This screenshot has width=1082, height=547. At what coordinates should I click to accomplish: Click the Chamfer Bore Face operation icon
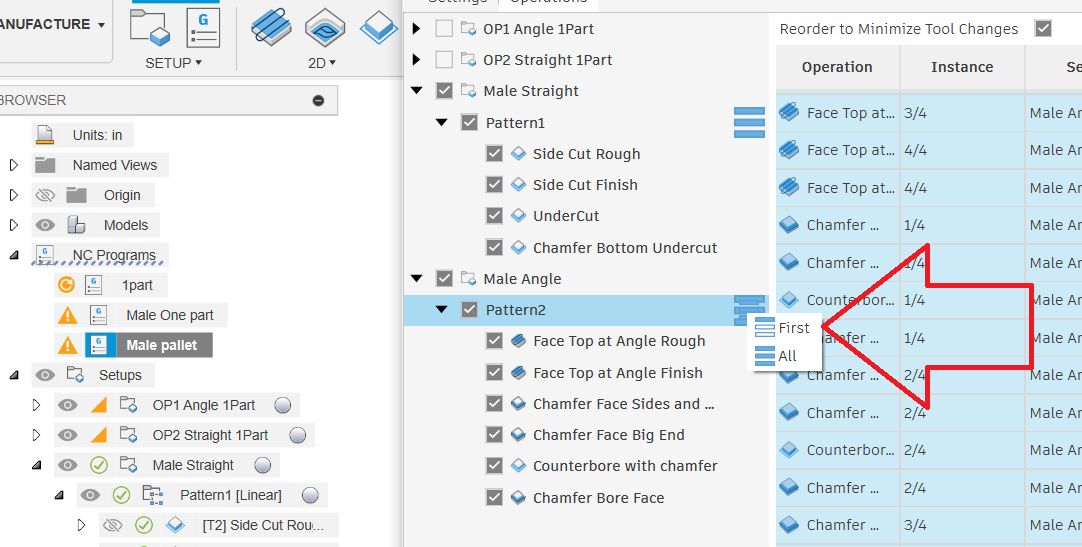click(518, 497)
